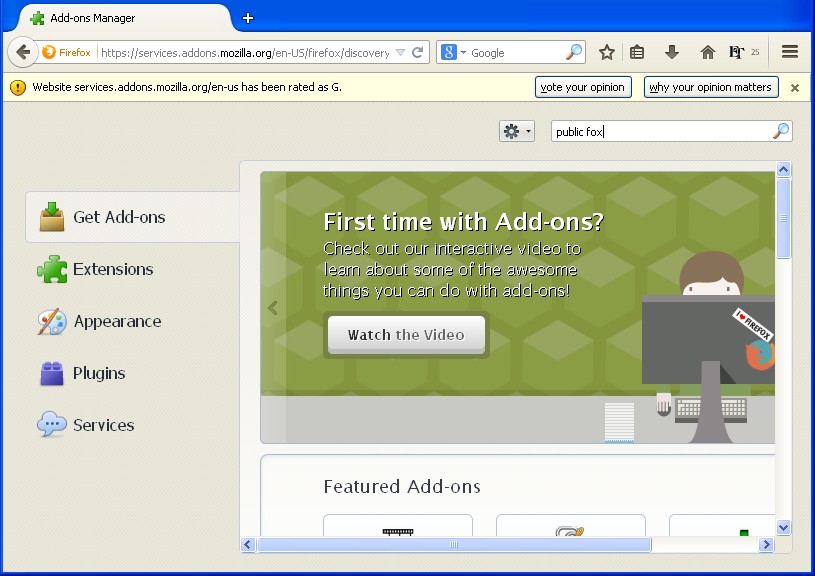815x576 pixels.
Task: Click the Google search magnifier icon
Action: coord(574,52)
